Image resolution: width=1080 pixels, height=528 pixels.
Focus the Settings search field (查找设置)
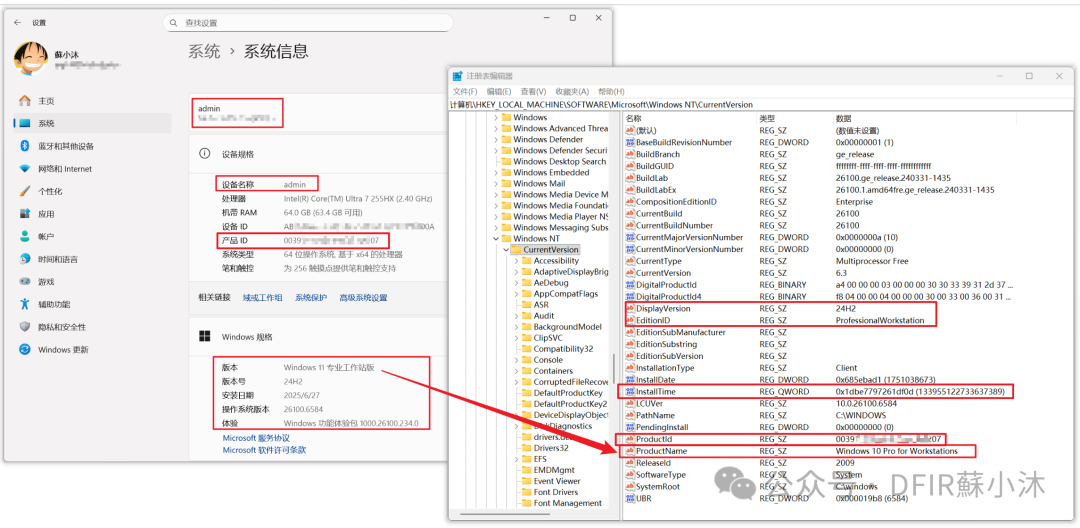point(309,23)
